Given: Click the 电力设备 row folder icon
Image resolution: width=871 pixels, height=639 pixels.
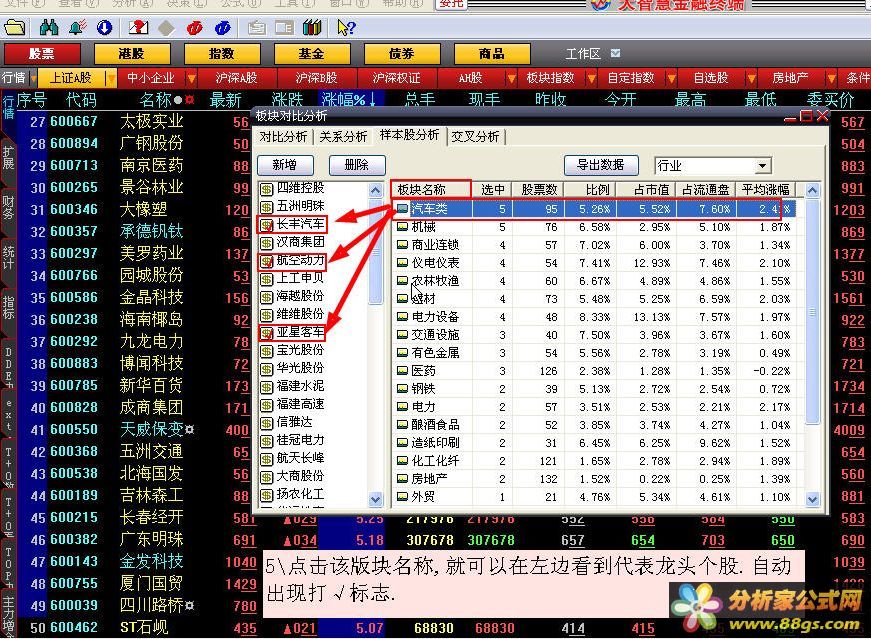Looking at the screenshot, I should coord(402,317).
